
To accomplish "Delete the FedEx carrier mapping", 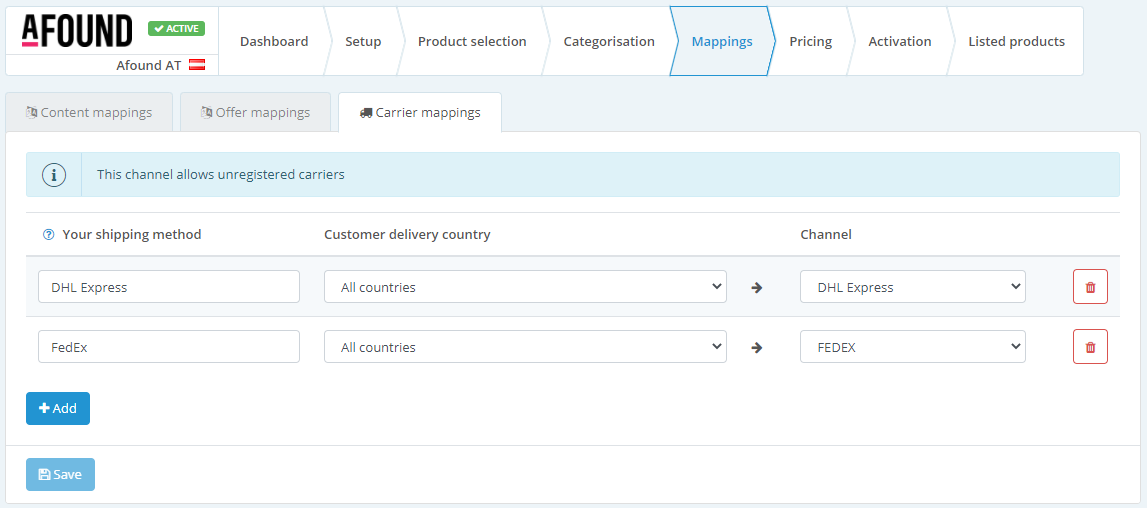I will pyautogui.click(x=1090, y=346).
